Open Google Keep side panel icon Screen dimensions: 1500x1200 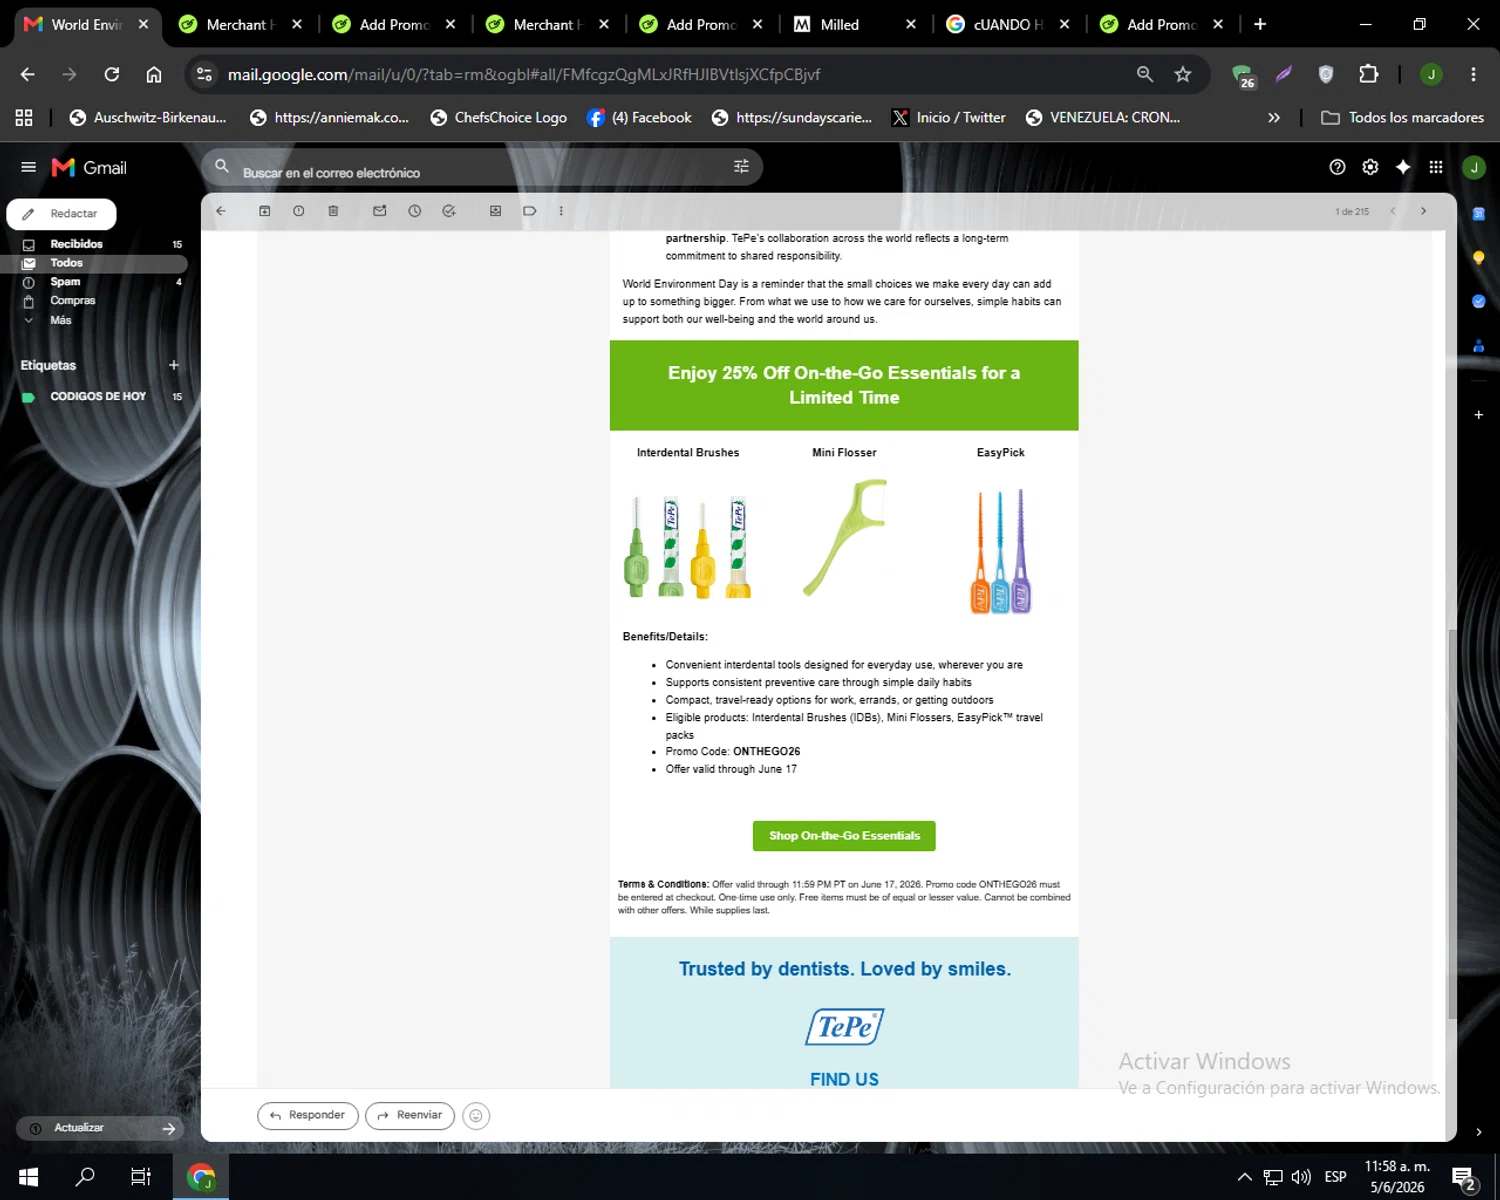click(1478, 257)
